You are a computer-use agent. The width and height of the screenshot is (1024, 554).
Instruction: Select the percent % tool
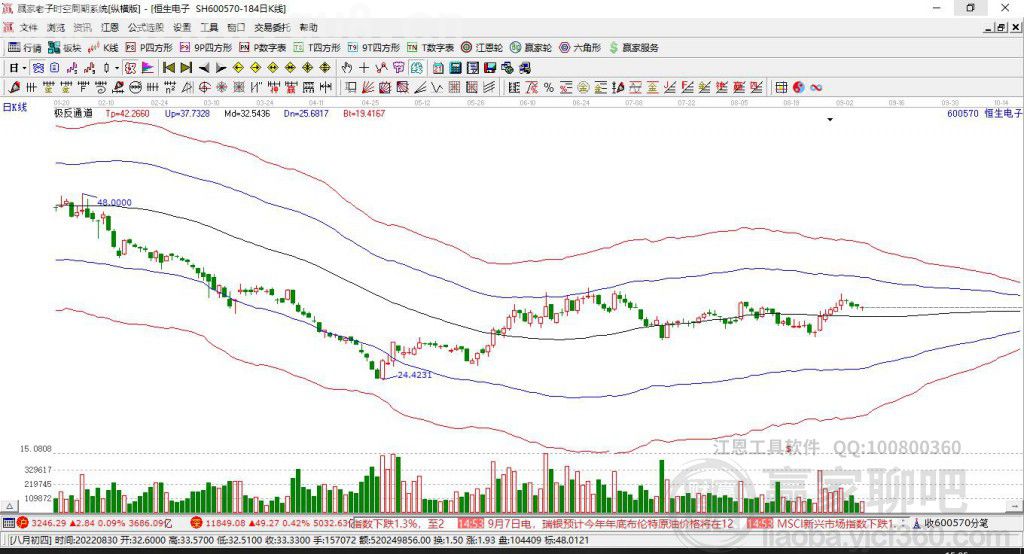(x=549, y=88)
